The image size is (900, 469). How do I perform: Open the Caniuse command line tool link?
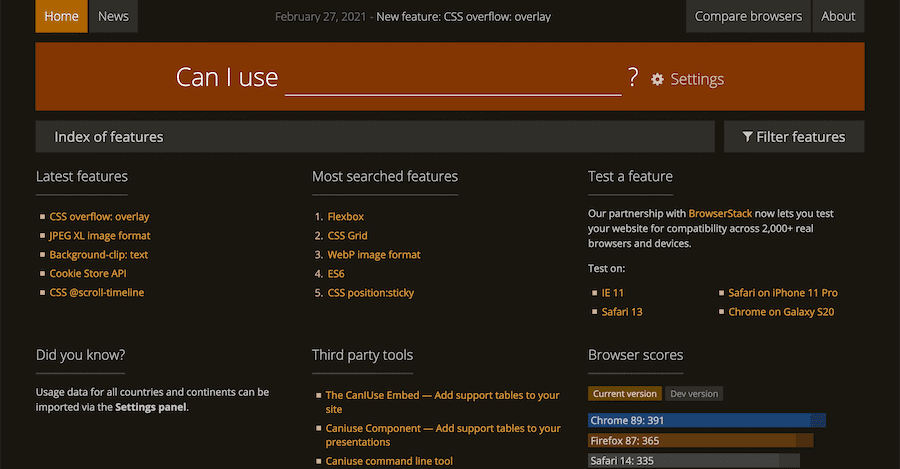pyautogui.click(x=389, y=461)
